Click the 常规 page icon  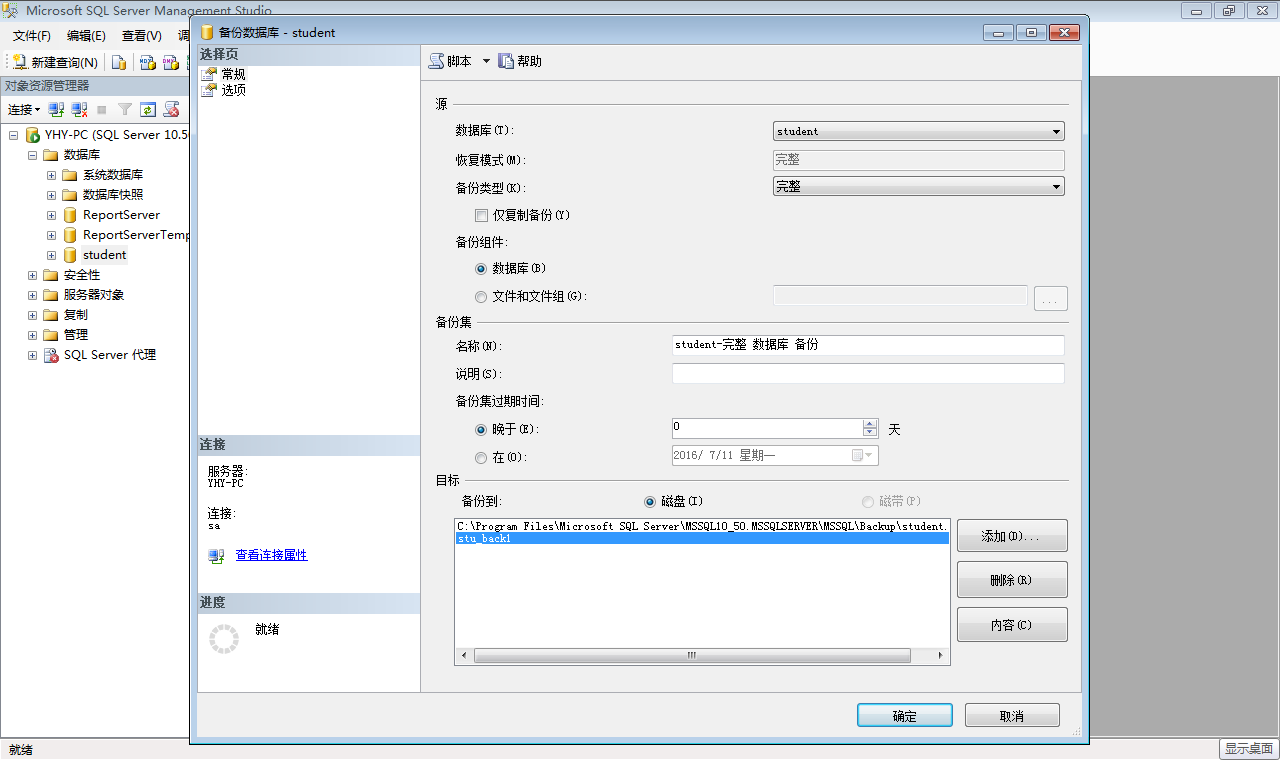209,74
